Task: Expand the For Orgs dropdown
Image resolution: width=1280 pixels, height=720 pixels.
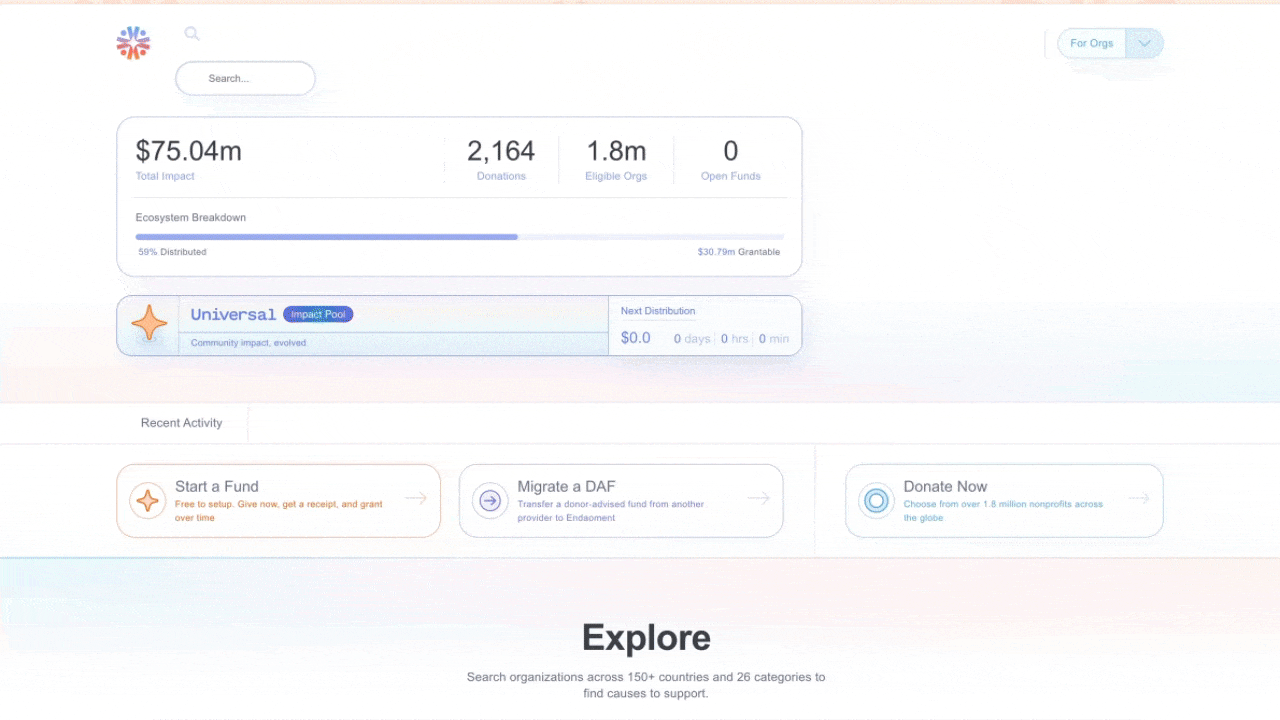Action: [1143, 43]
